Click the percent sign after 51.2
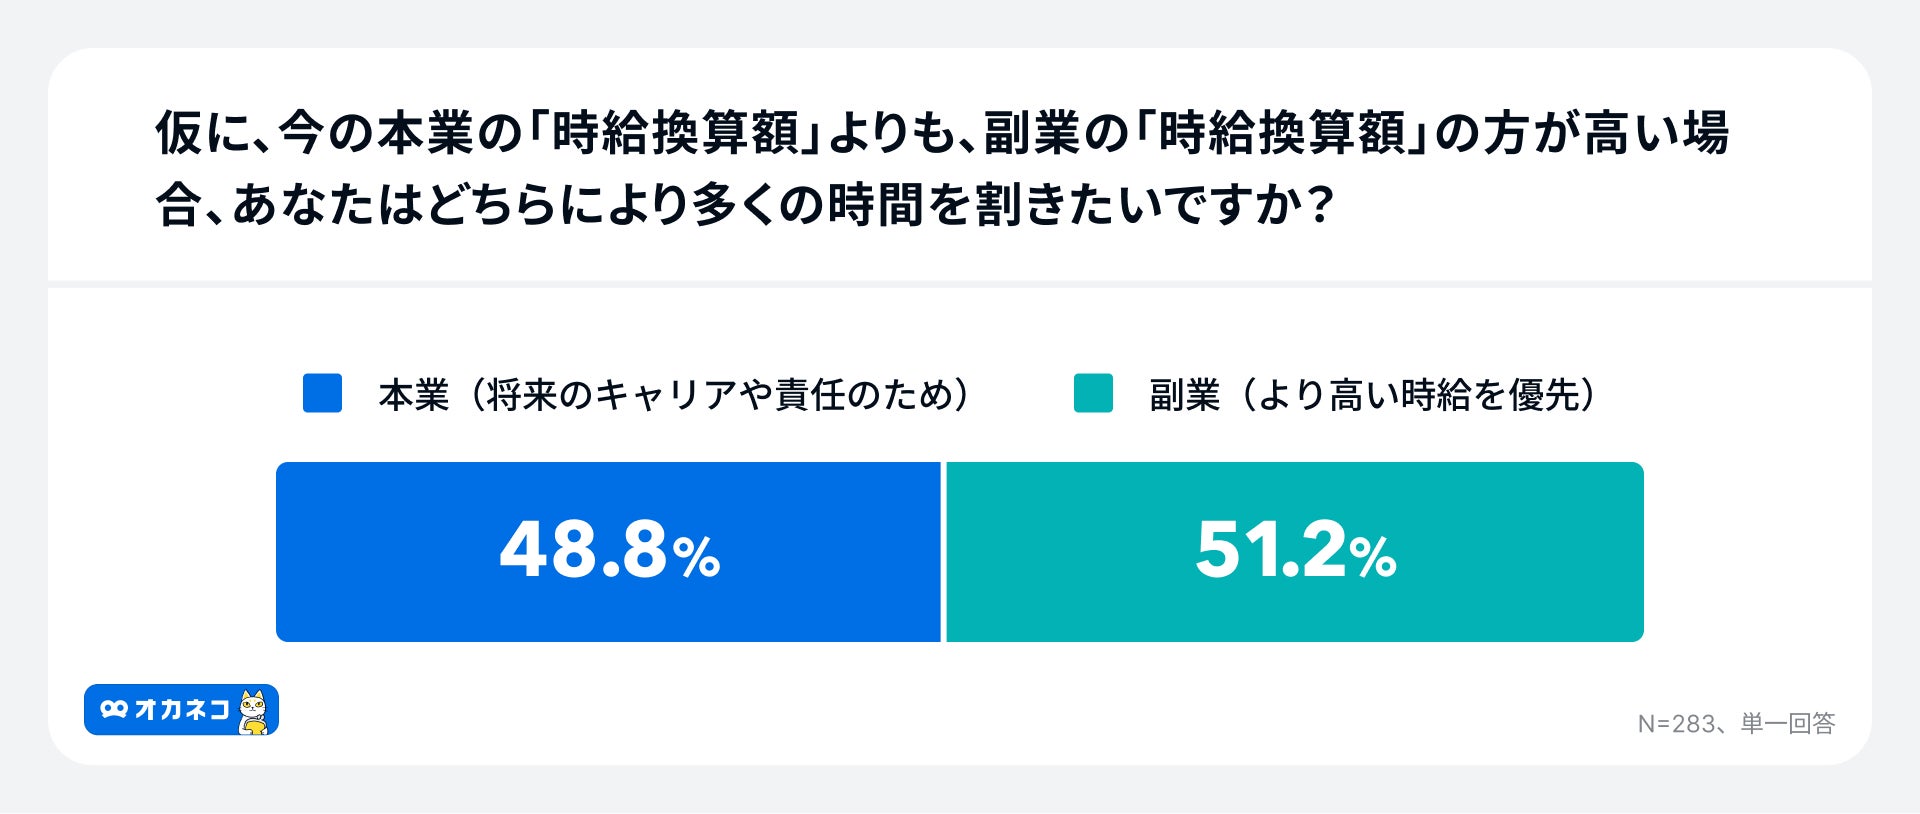This screenshot has width=1920, height=814. click(1372, 558)
